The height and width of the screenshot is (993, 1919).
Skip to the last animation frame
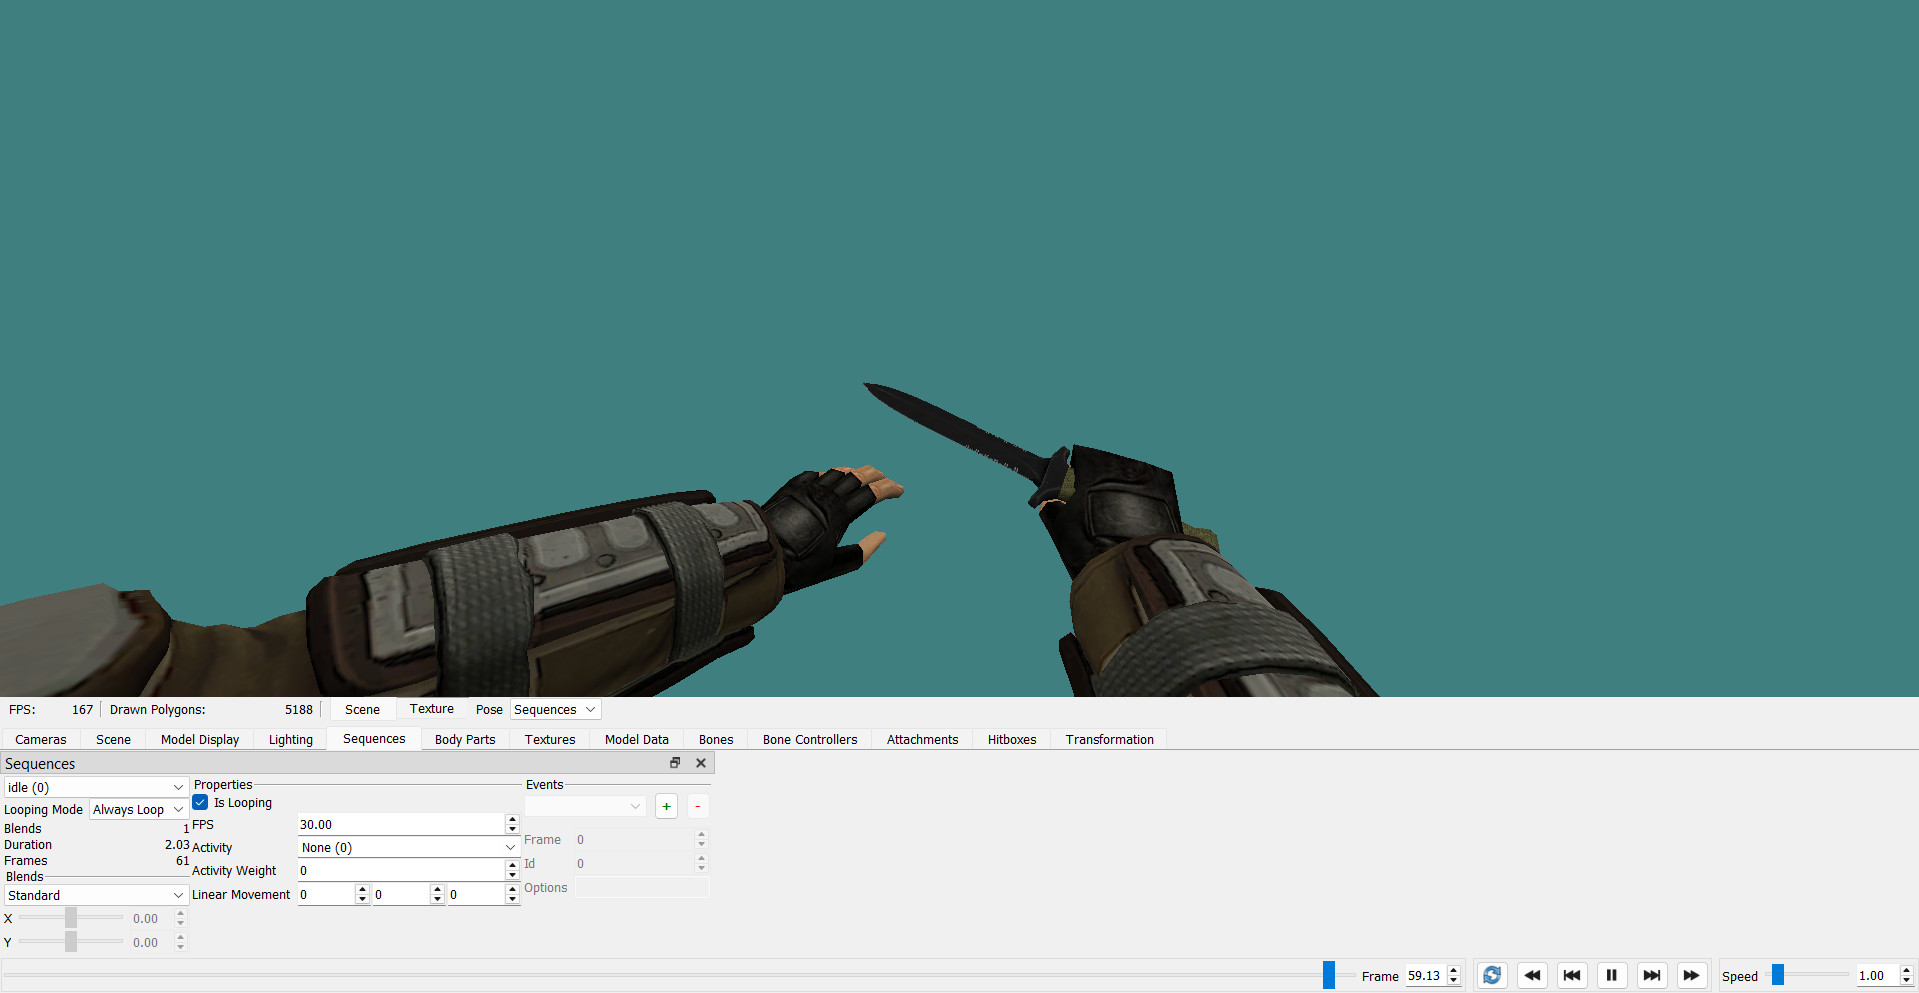pyautogui.click(x=1651, y=975)
